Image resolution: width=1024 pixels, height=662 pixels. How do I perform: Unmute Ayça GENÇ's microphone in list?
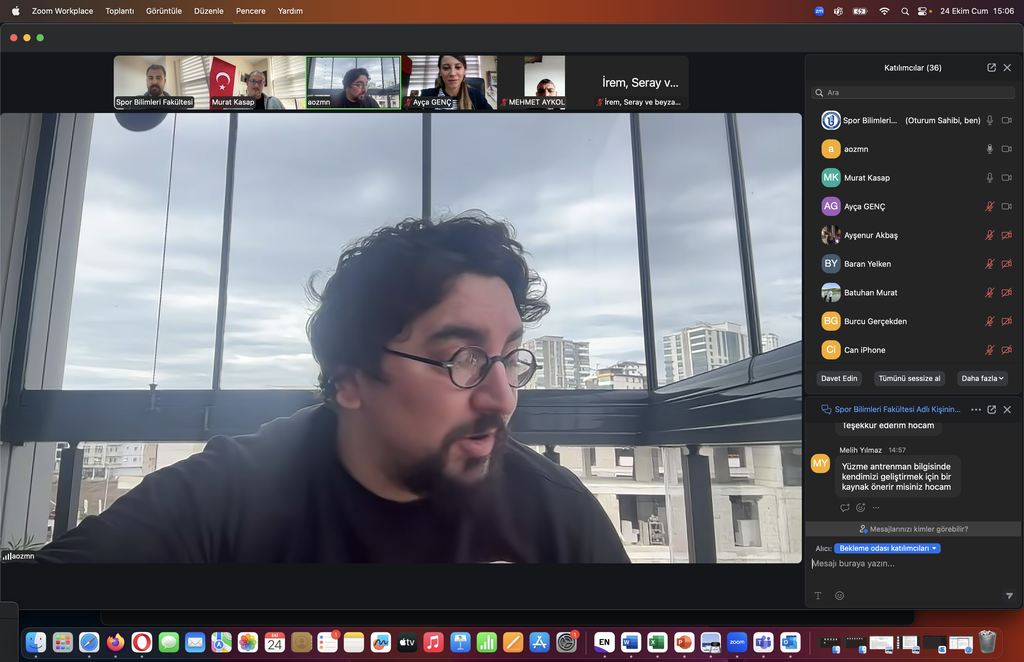990,207
